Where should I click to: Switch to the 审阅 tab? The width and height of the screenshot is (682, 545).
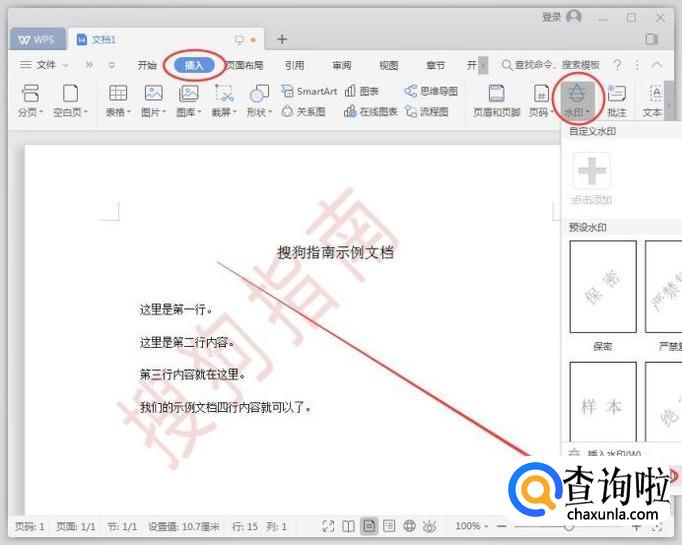[342, 65]
